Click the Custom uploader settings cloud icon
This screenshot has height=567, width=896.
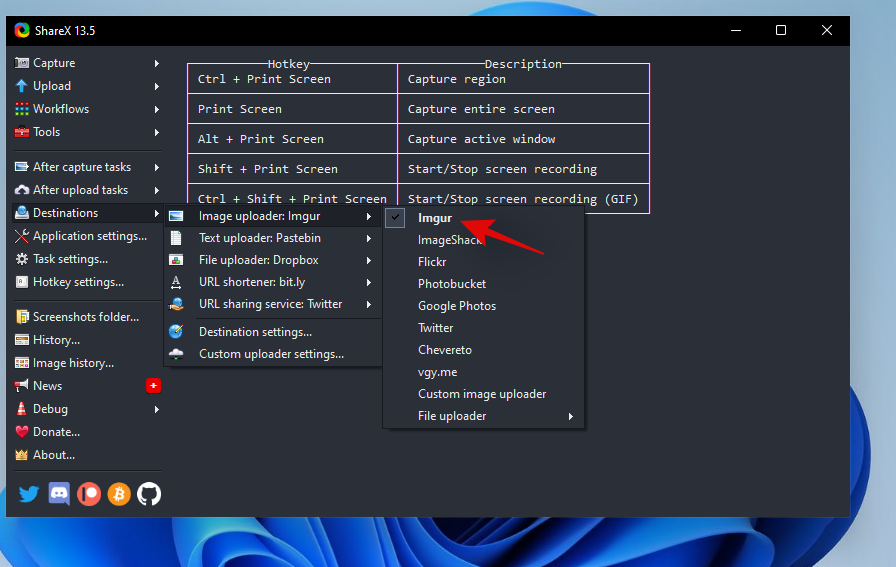click(x=176, y=354)
